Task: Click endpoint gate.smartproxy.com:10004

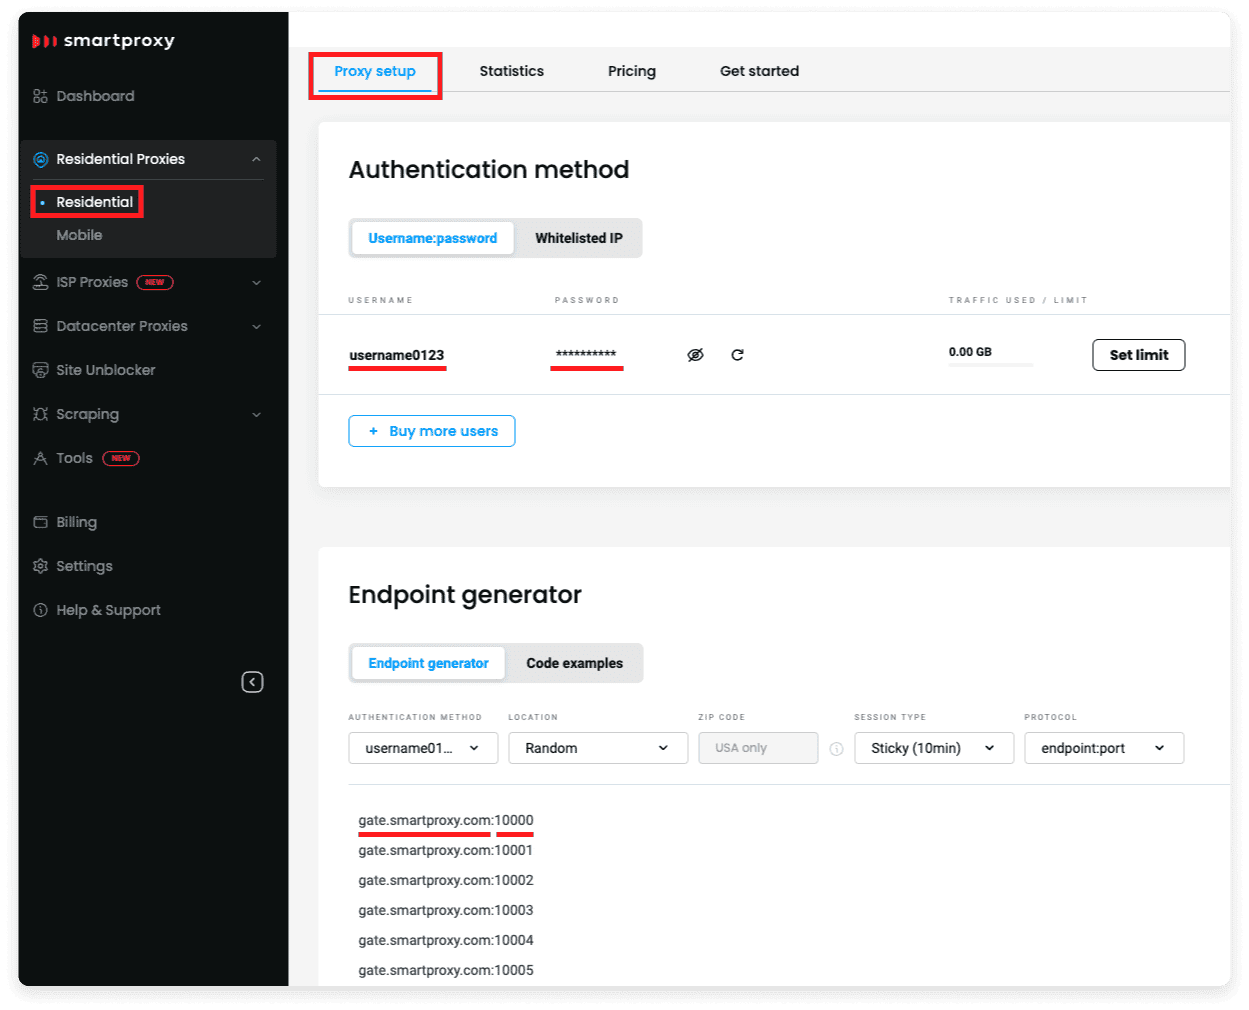Action: point(446,940)
